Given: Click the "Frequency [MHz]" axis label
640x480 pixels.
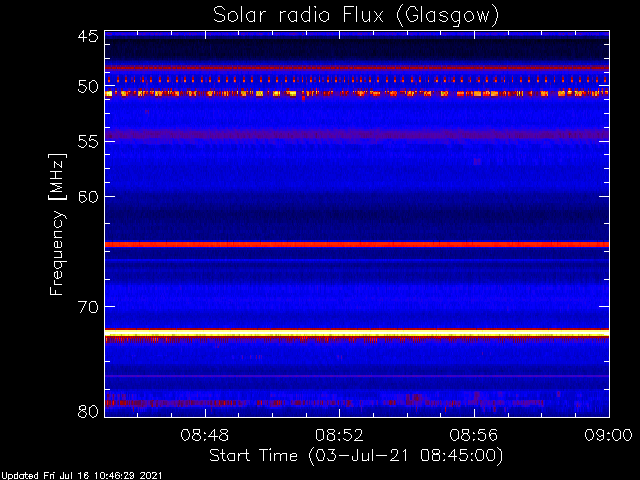Looking at the screenshot, I should tap(57, 224).
